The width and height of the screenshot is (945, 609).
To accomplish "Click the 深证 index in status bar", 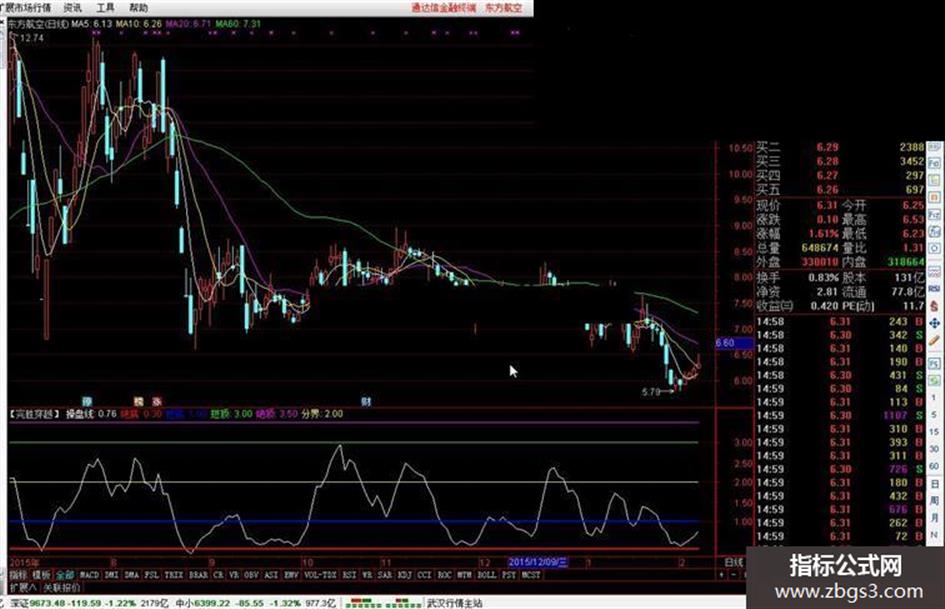I will pyautogui.click(x=19, y=603).
